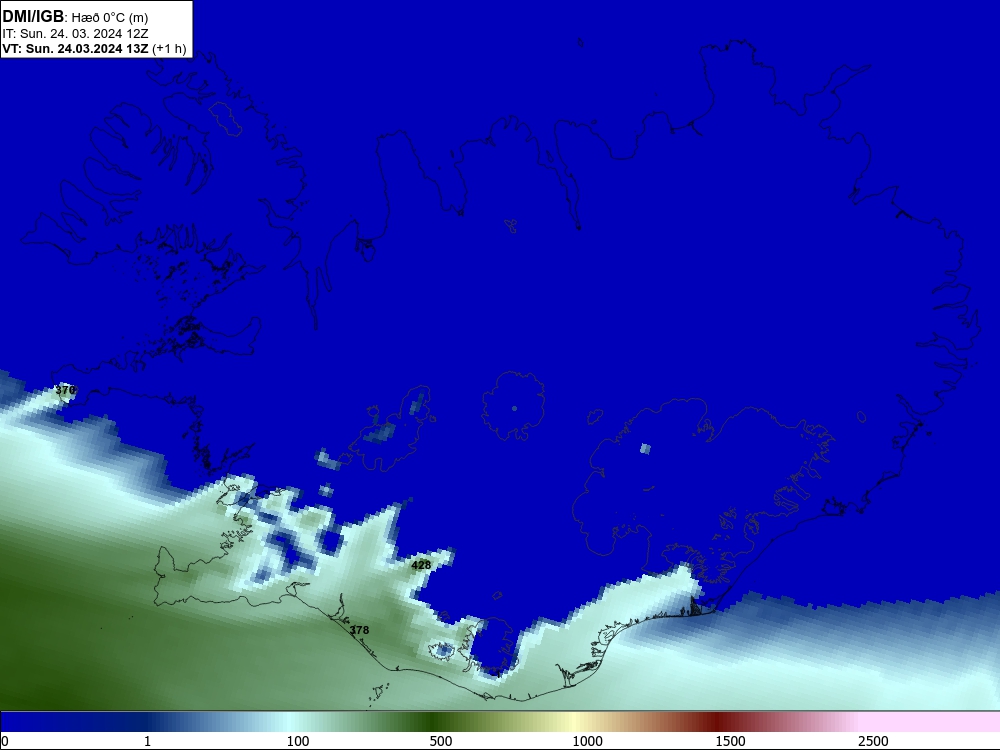Image resolution: width=1000 pixels, height=750 pixels.
Task: Click the 1000 label on color scale
Action: click(x=587, y=741)
